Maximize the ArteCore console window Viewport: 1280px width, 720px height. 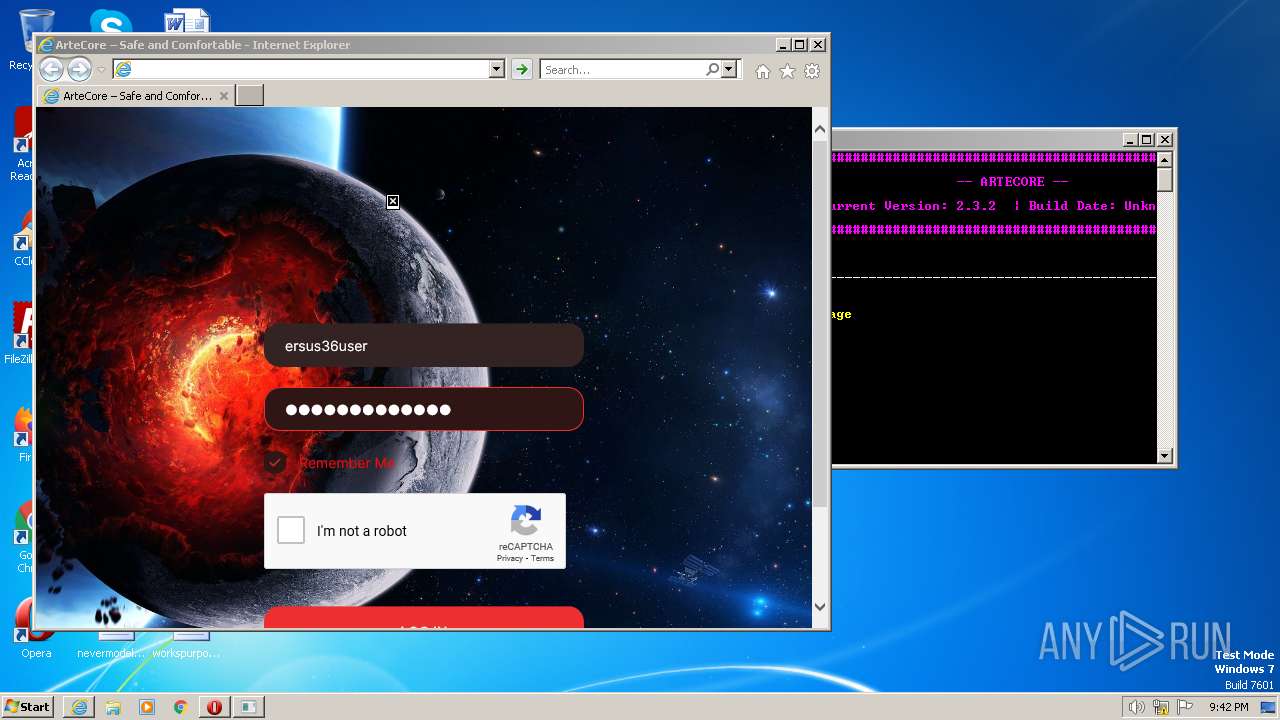[x=1147, y=140]
